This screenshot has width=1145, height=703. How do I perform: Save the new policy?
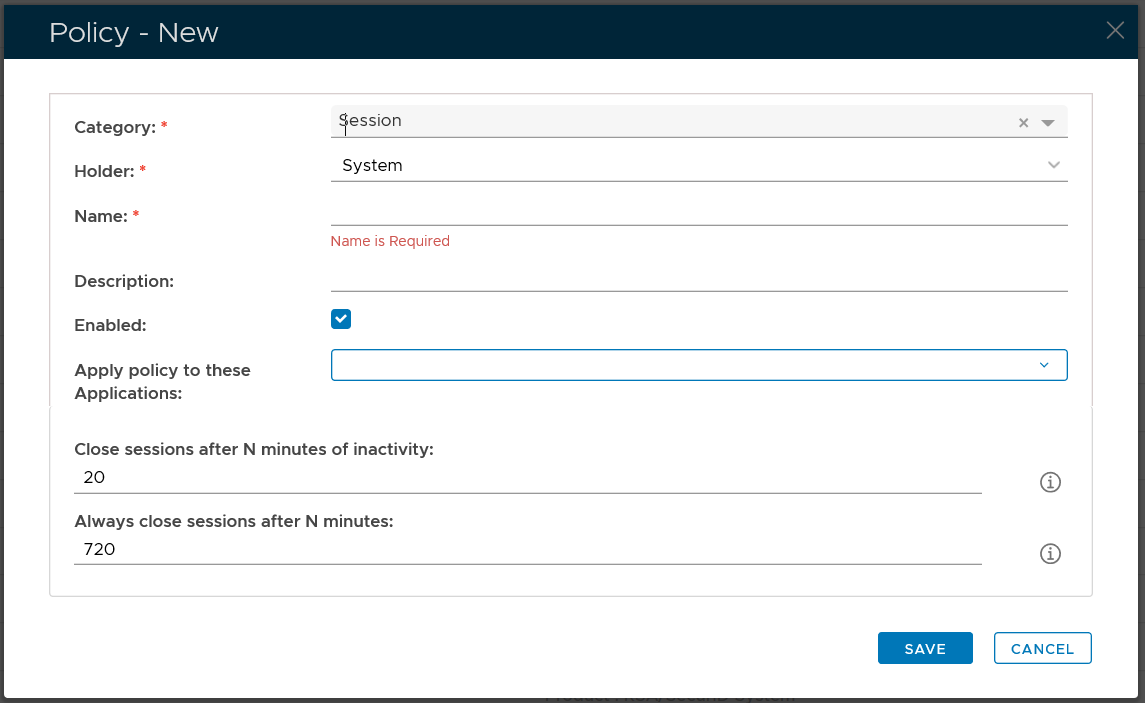coord(925,649)
